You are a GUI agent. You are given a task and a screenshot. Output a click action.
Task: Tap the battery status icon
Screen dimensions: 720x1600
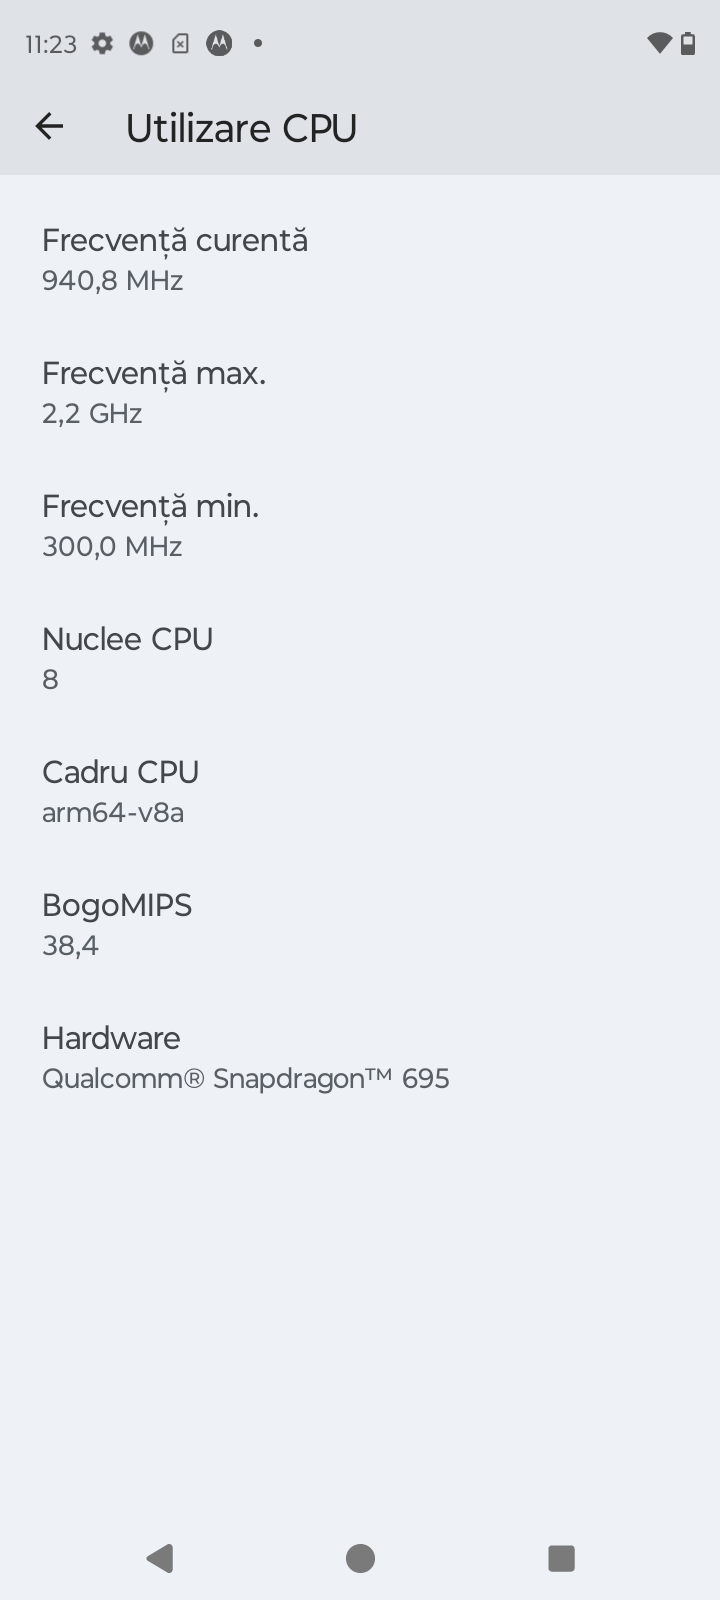tap(688, 43)
